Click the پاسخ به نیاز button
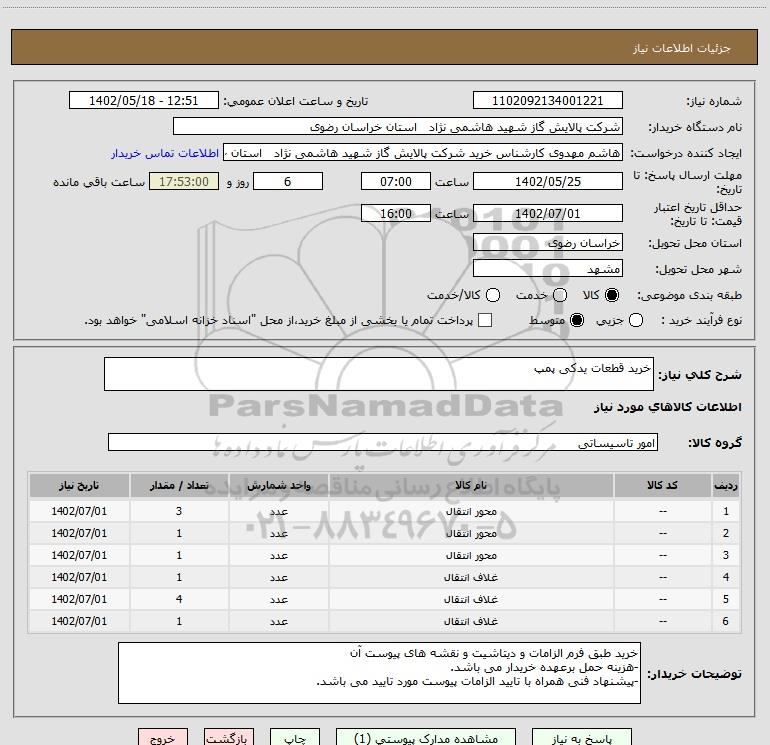This screenshot has width=770, height=745. (581, 738)
